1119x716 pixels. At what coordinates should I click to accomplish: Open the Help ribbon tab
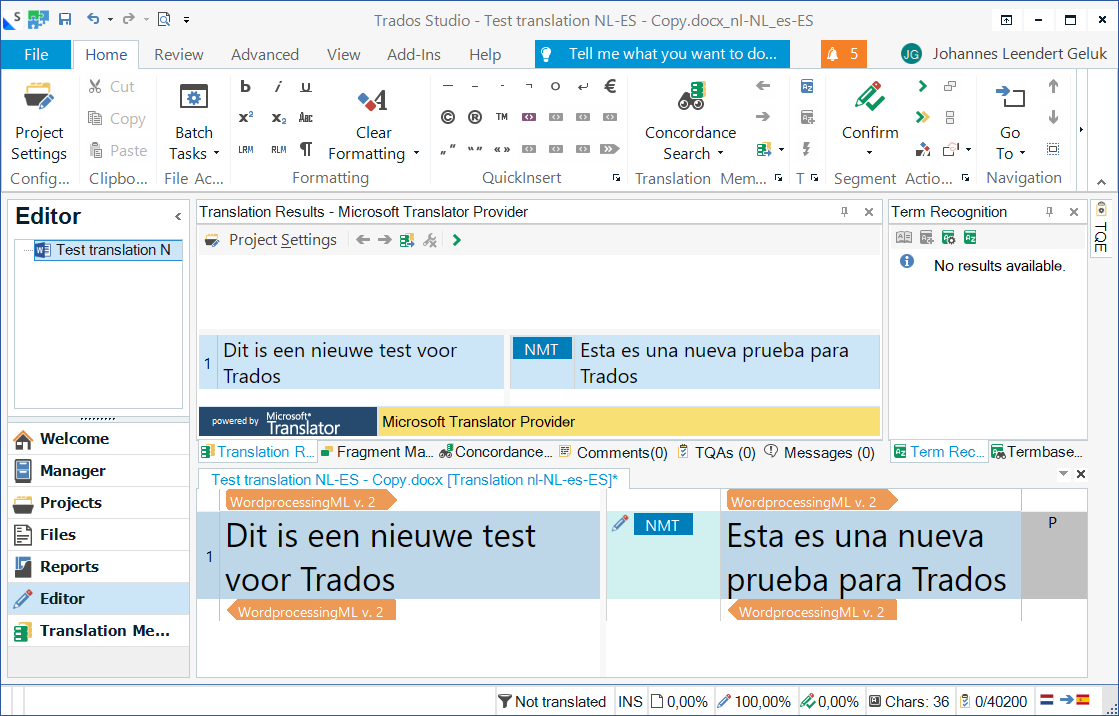(x=485, y=54)
